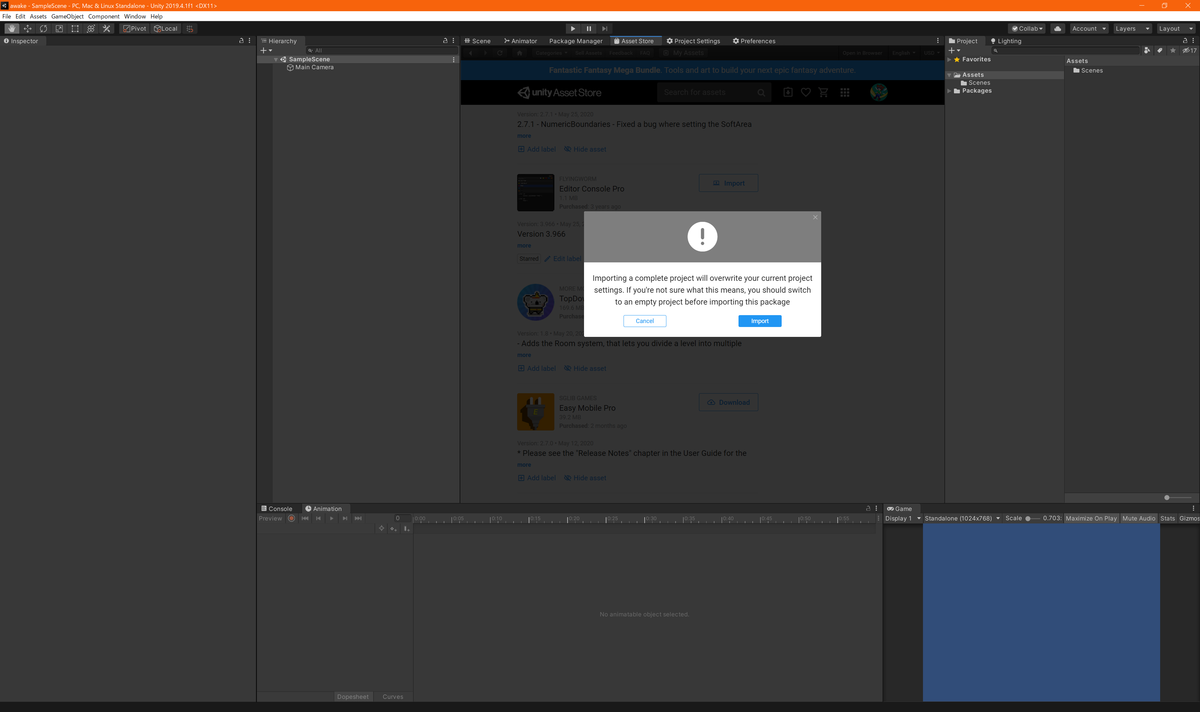Open the Hierarchy create plus dropdown
Viewport: 1200px width, 712px height.
point(265,50)
